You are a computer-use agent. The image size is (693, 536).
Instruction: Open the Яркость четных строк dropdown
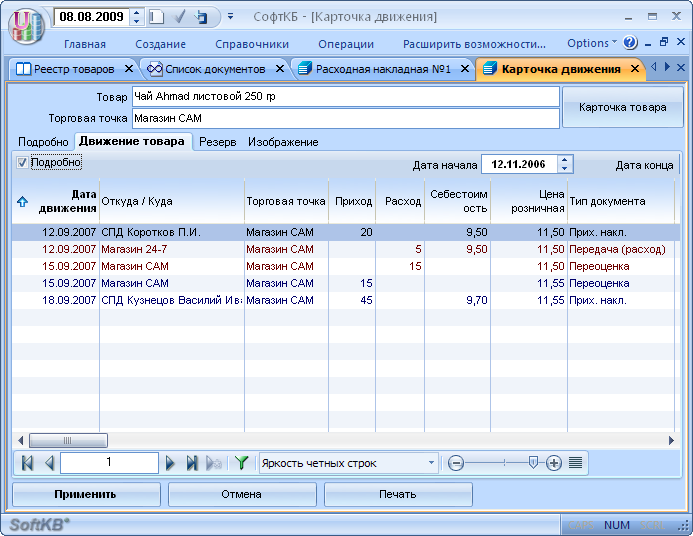tap(431, 463)
